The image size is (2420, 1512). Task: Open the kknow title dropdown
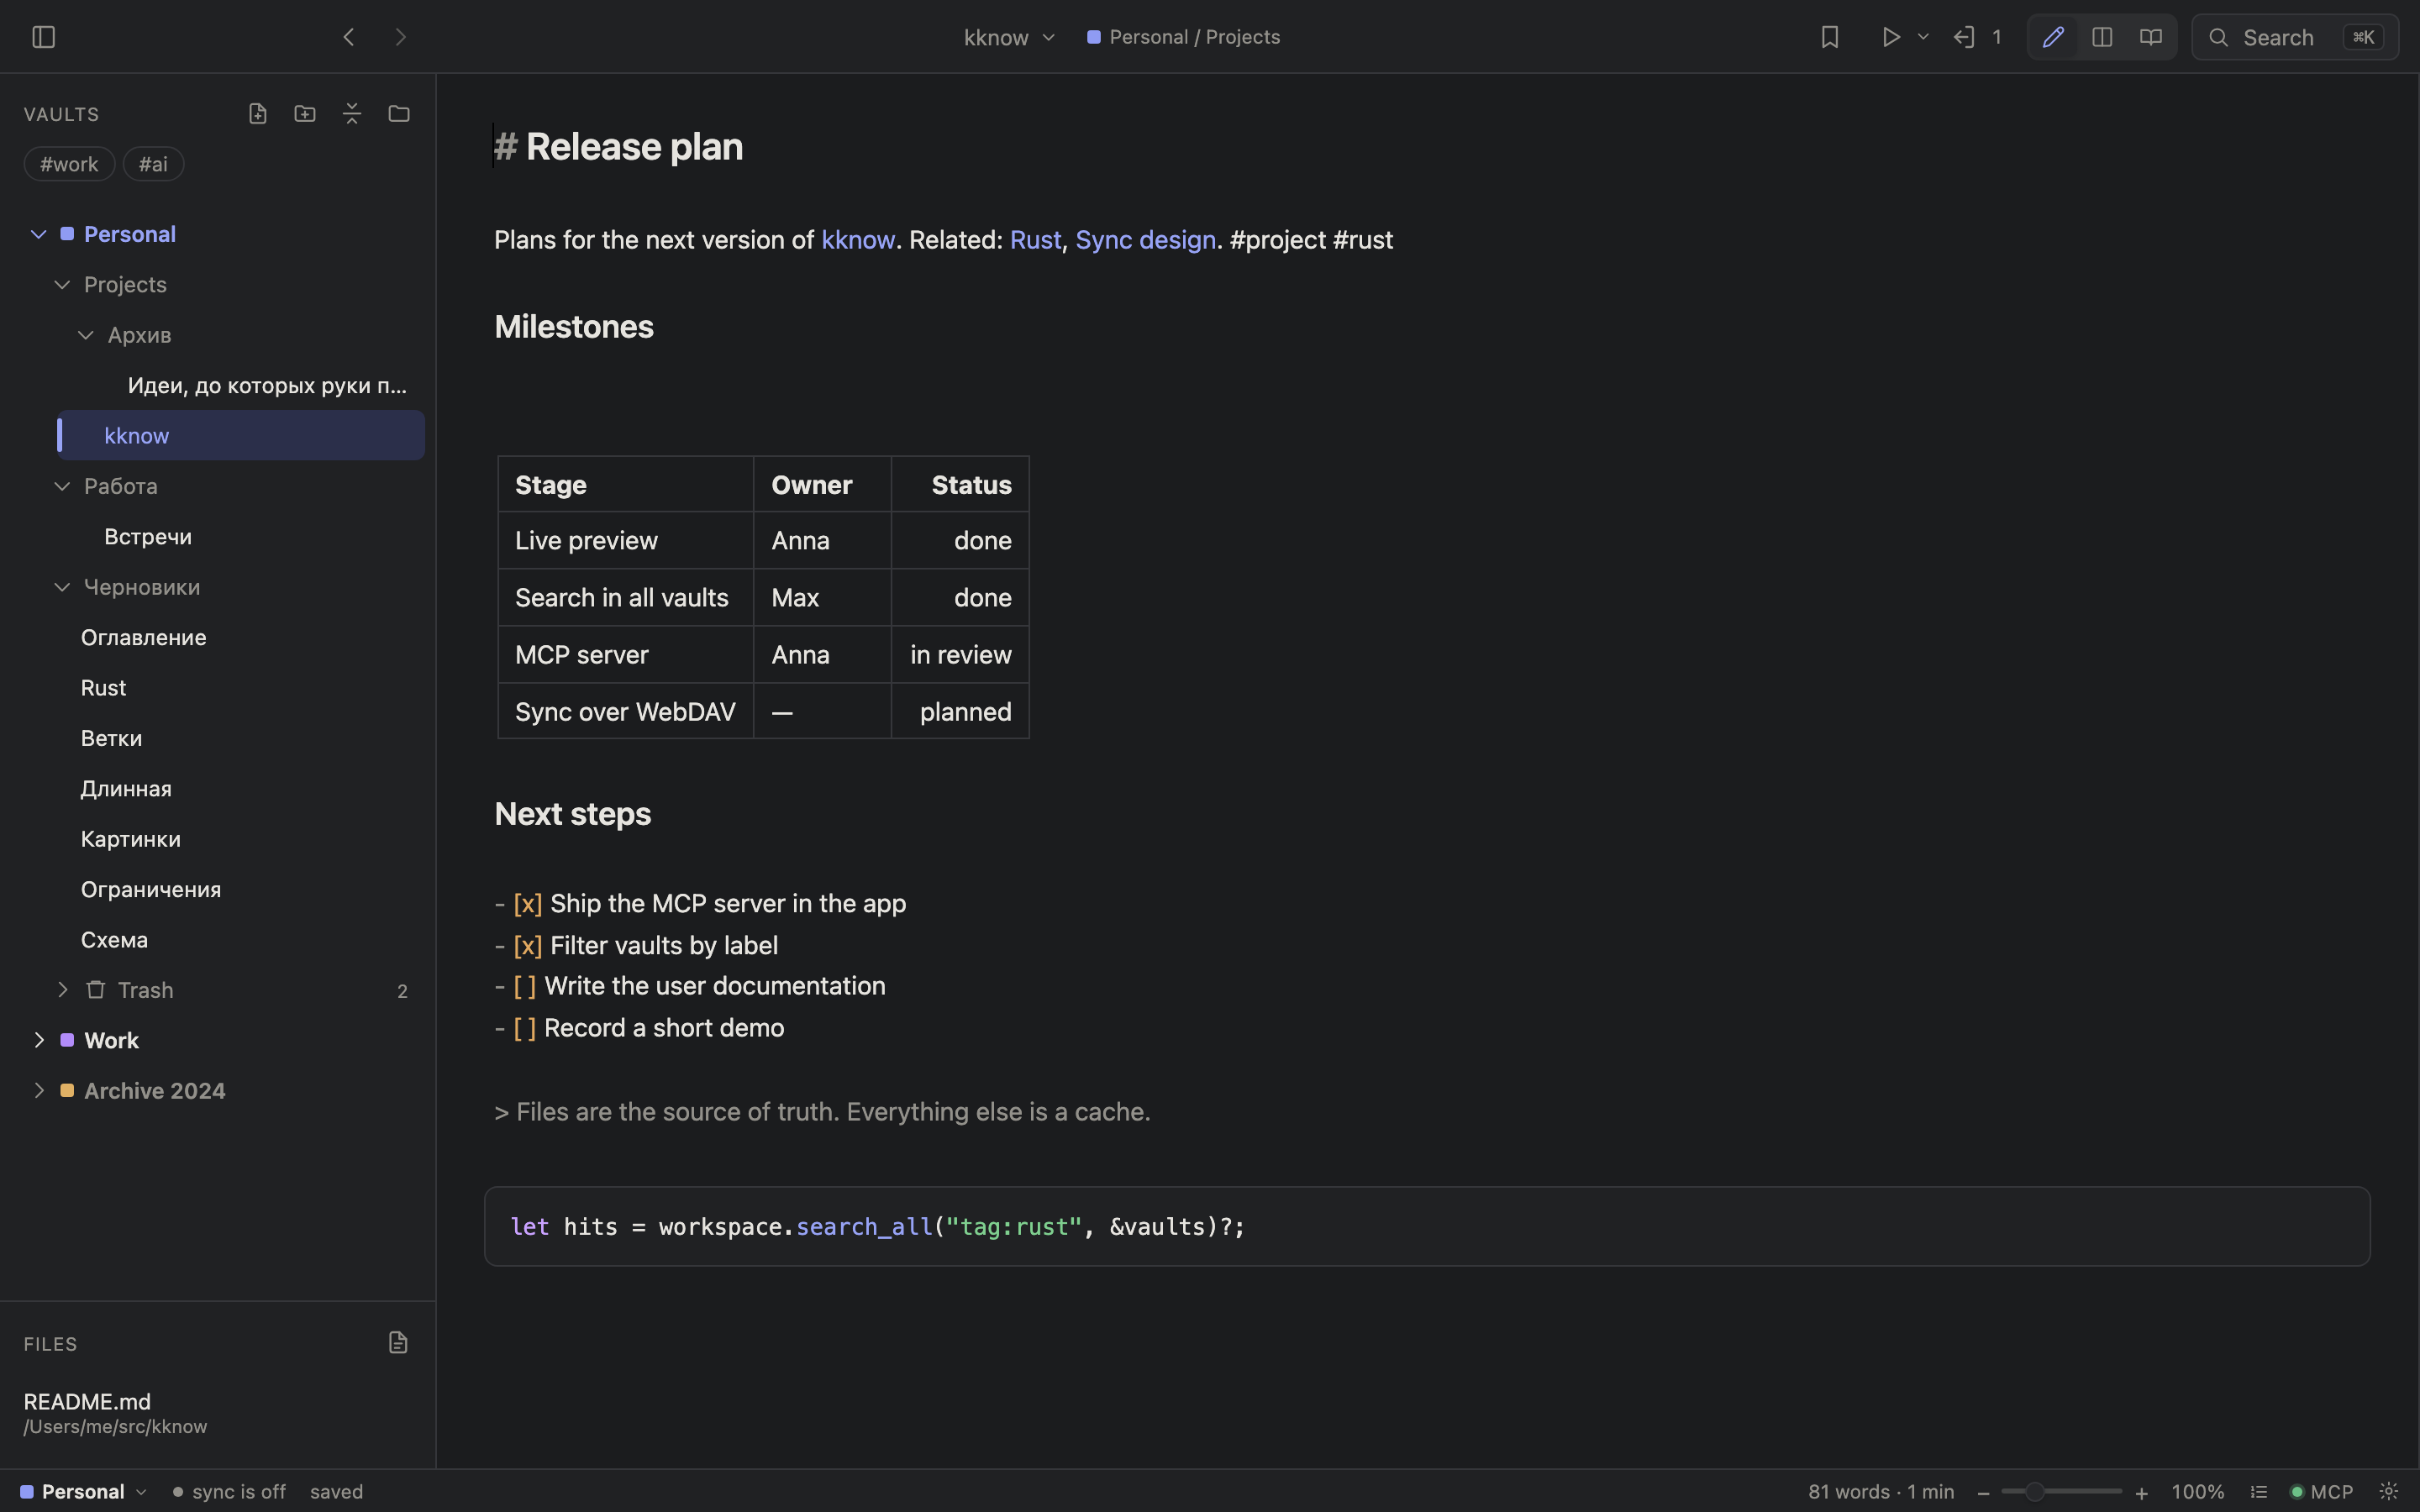(1009, 37)
